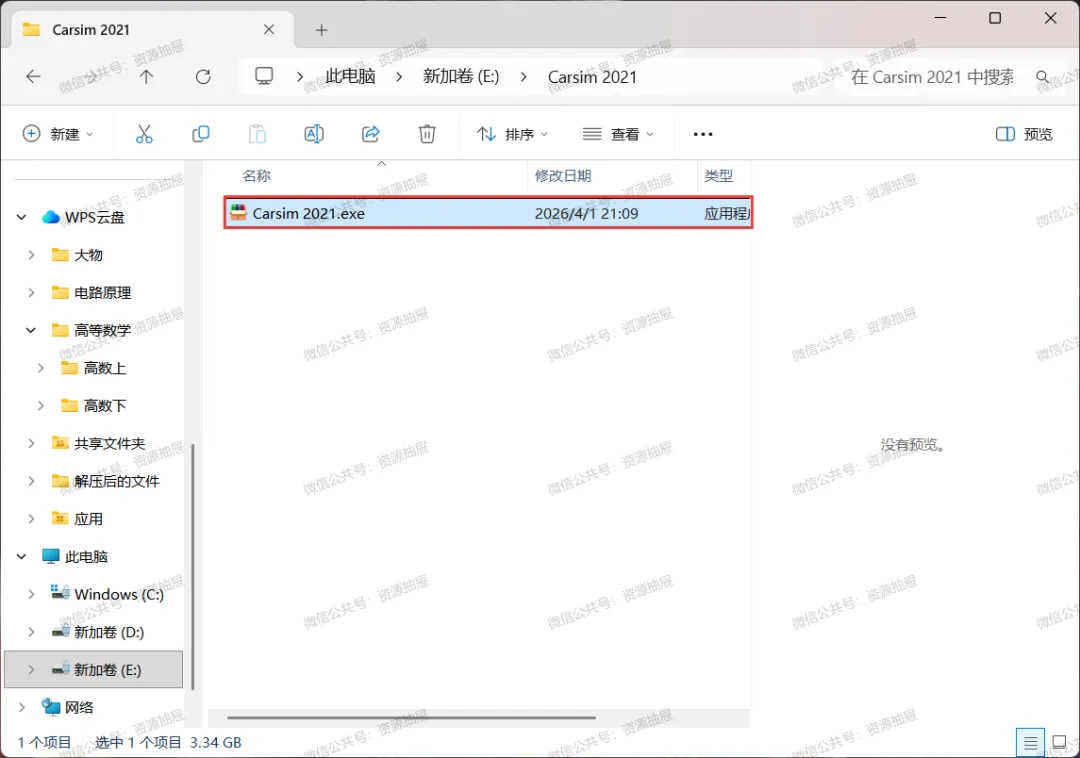The width and height of the screenshot is (1080, 758).
Task: Click the 网络 network icon in sidebar
Action: 50,707
